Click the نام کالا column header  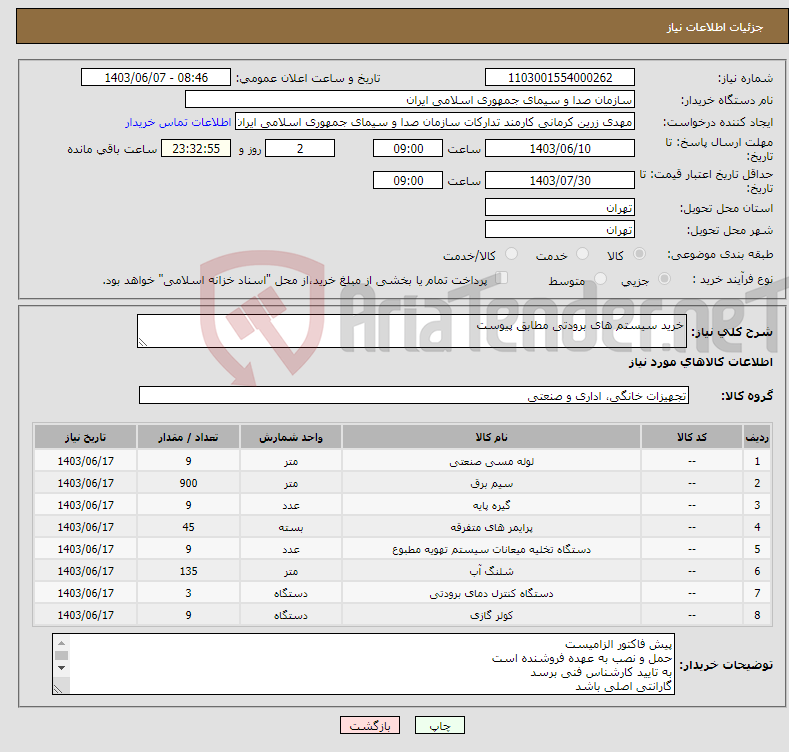coord(491,437)
